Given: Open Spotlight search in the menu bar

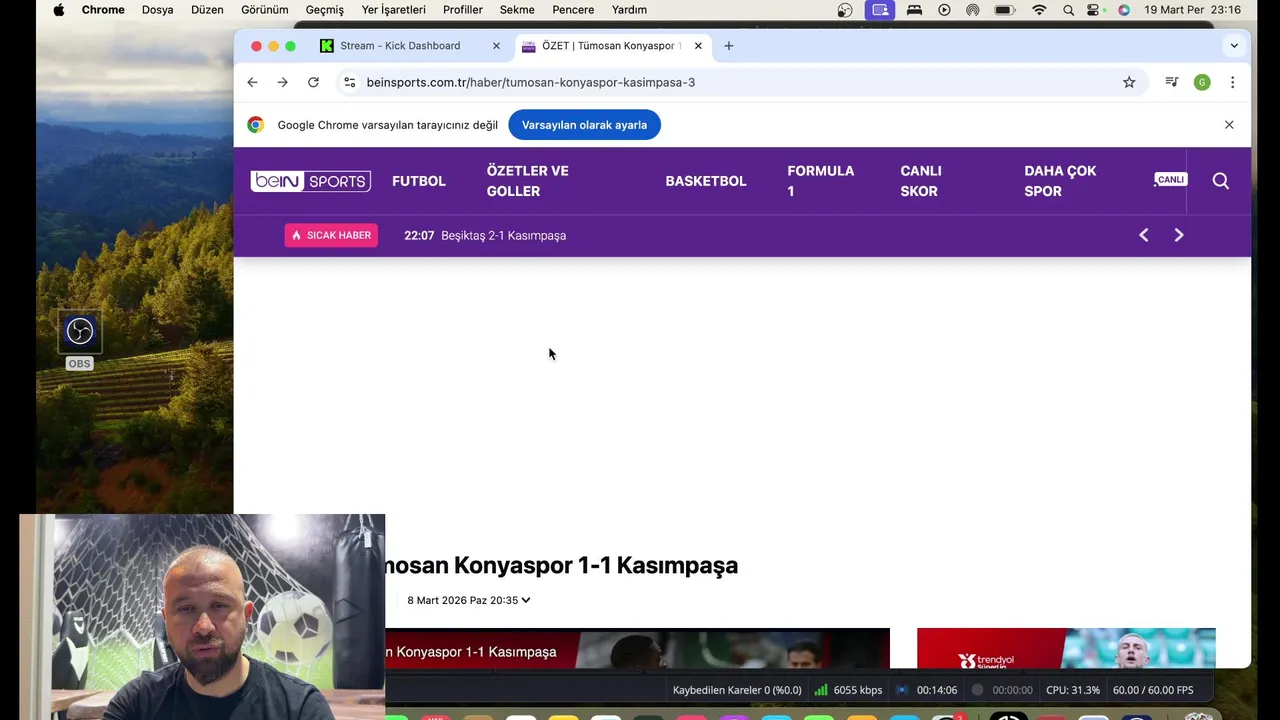Looking at the screenshot, I should (1068, 10).
